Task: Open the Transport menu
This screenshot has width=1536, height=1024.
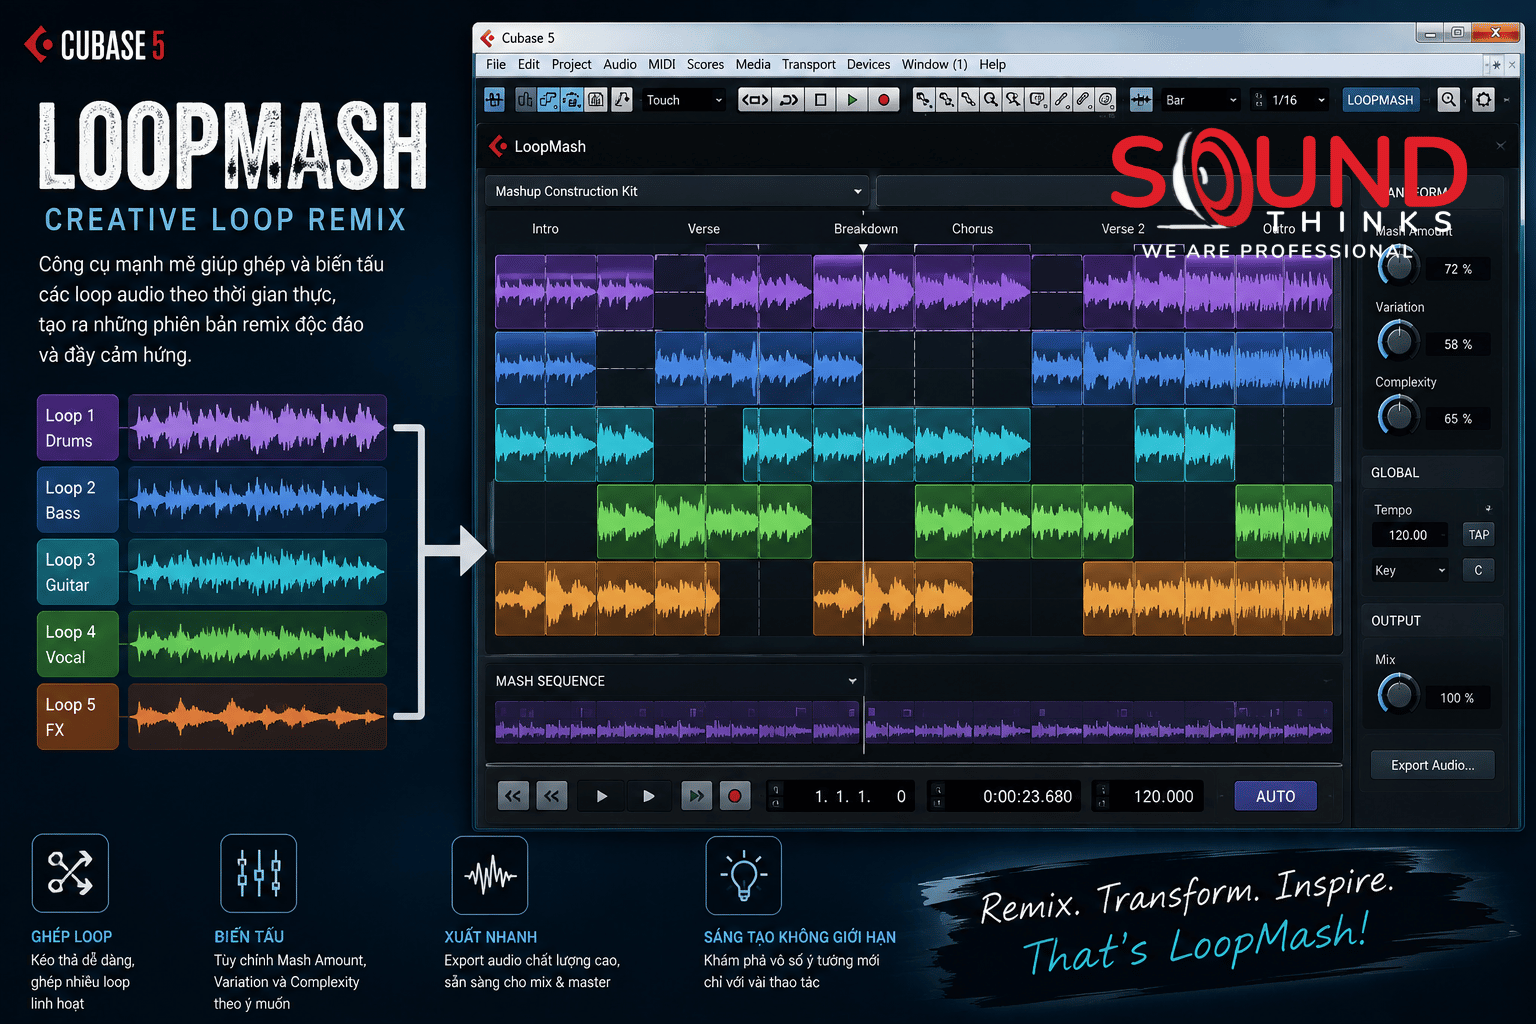Action: coord(808,64)
